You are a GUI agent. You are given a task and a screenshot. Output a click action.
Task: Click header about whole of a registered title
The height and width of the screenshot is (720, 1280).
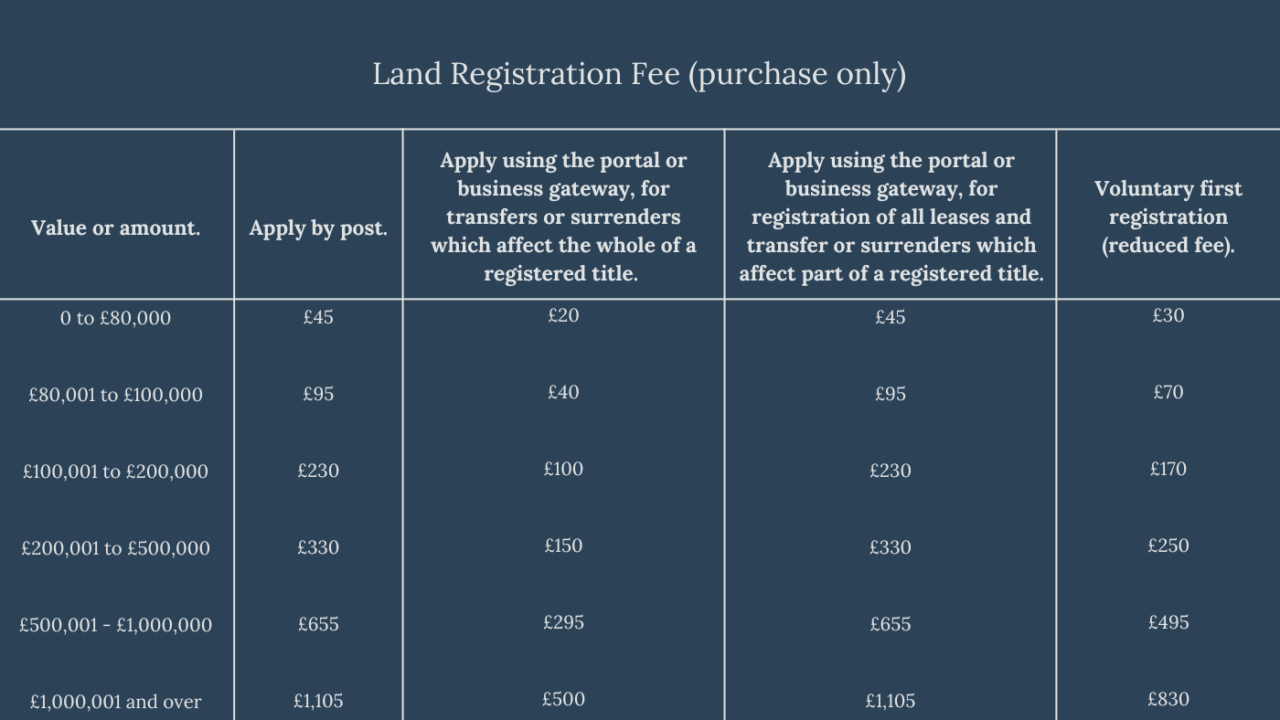pyautogui.click(x=563, y=217)
